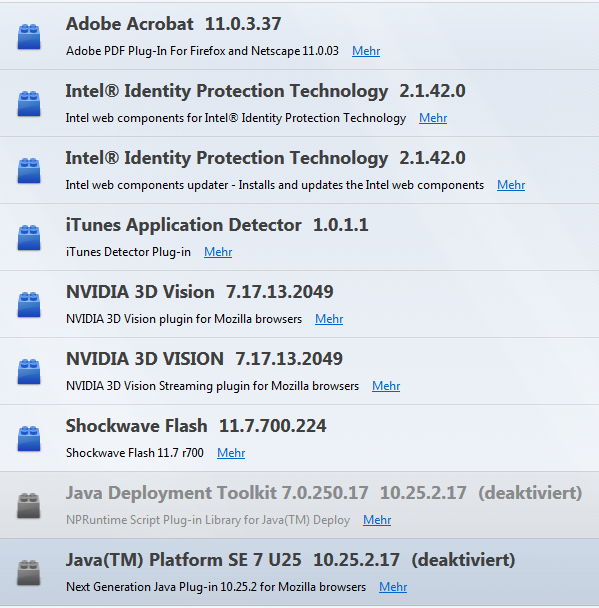599x608 pixels.
Task: Open Mehr link for iTunes Detector Plug-in
Action: (218, 252)
